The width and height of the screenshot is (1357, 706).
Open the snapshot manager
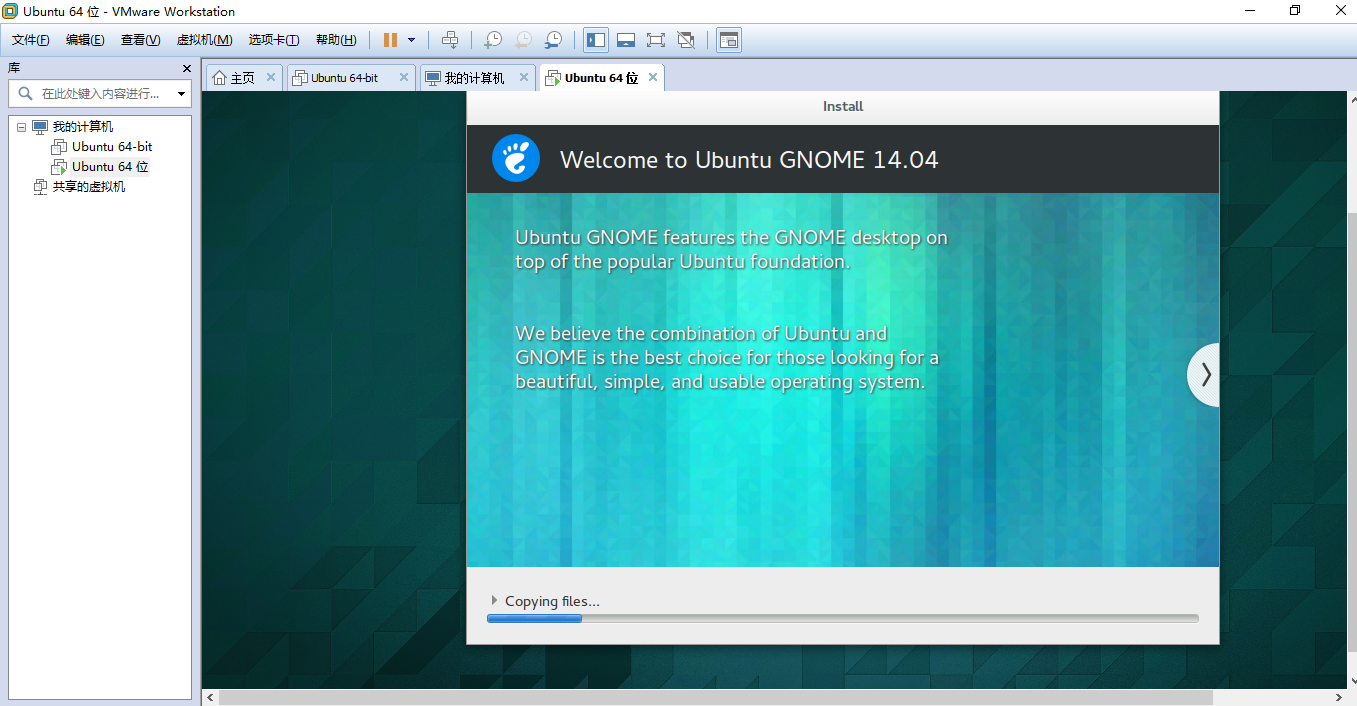553,40
